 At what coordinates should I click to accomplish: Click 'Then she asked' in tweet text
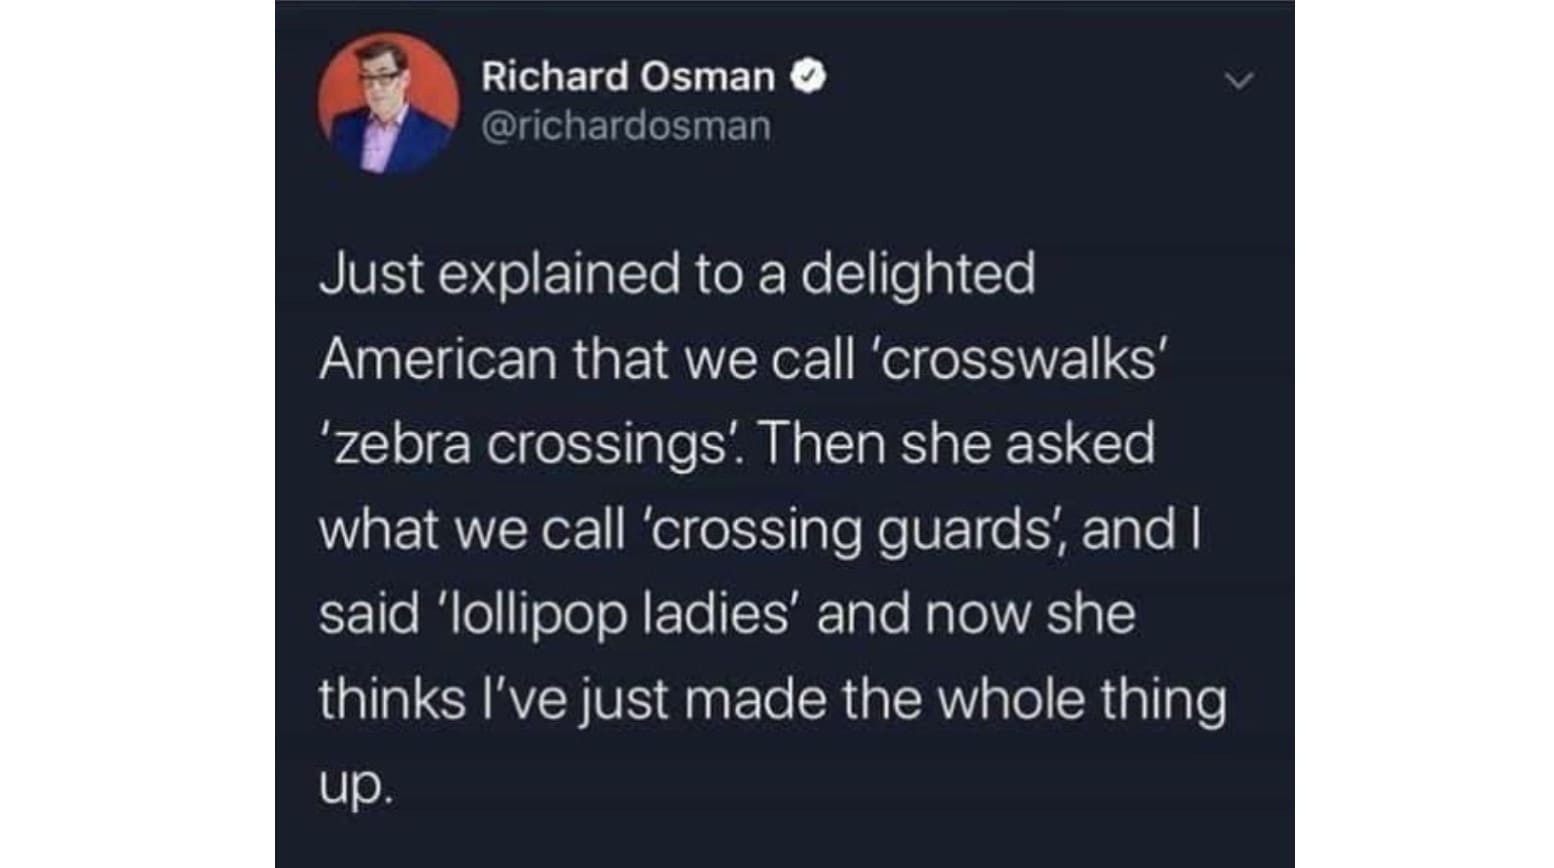956,444
